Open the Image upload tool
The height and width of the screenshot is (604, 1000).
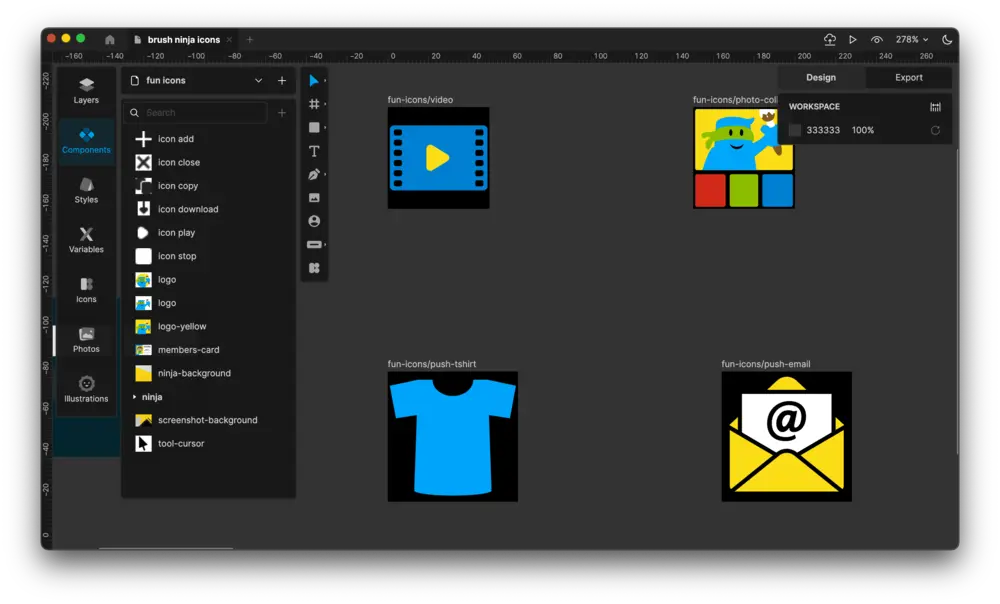tap(314, 197)
